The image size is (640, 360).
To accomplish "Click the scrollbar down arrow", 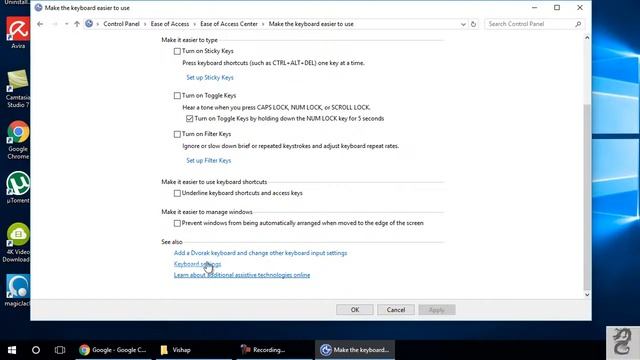I will coord(587,295).
